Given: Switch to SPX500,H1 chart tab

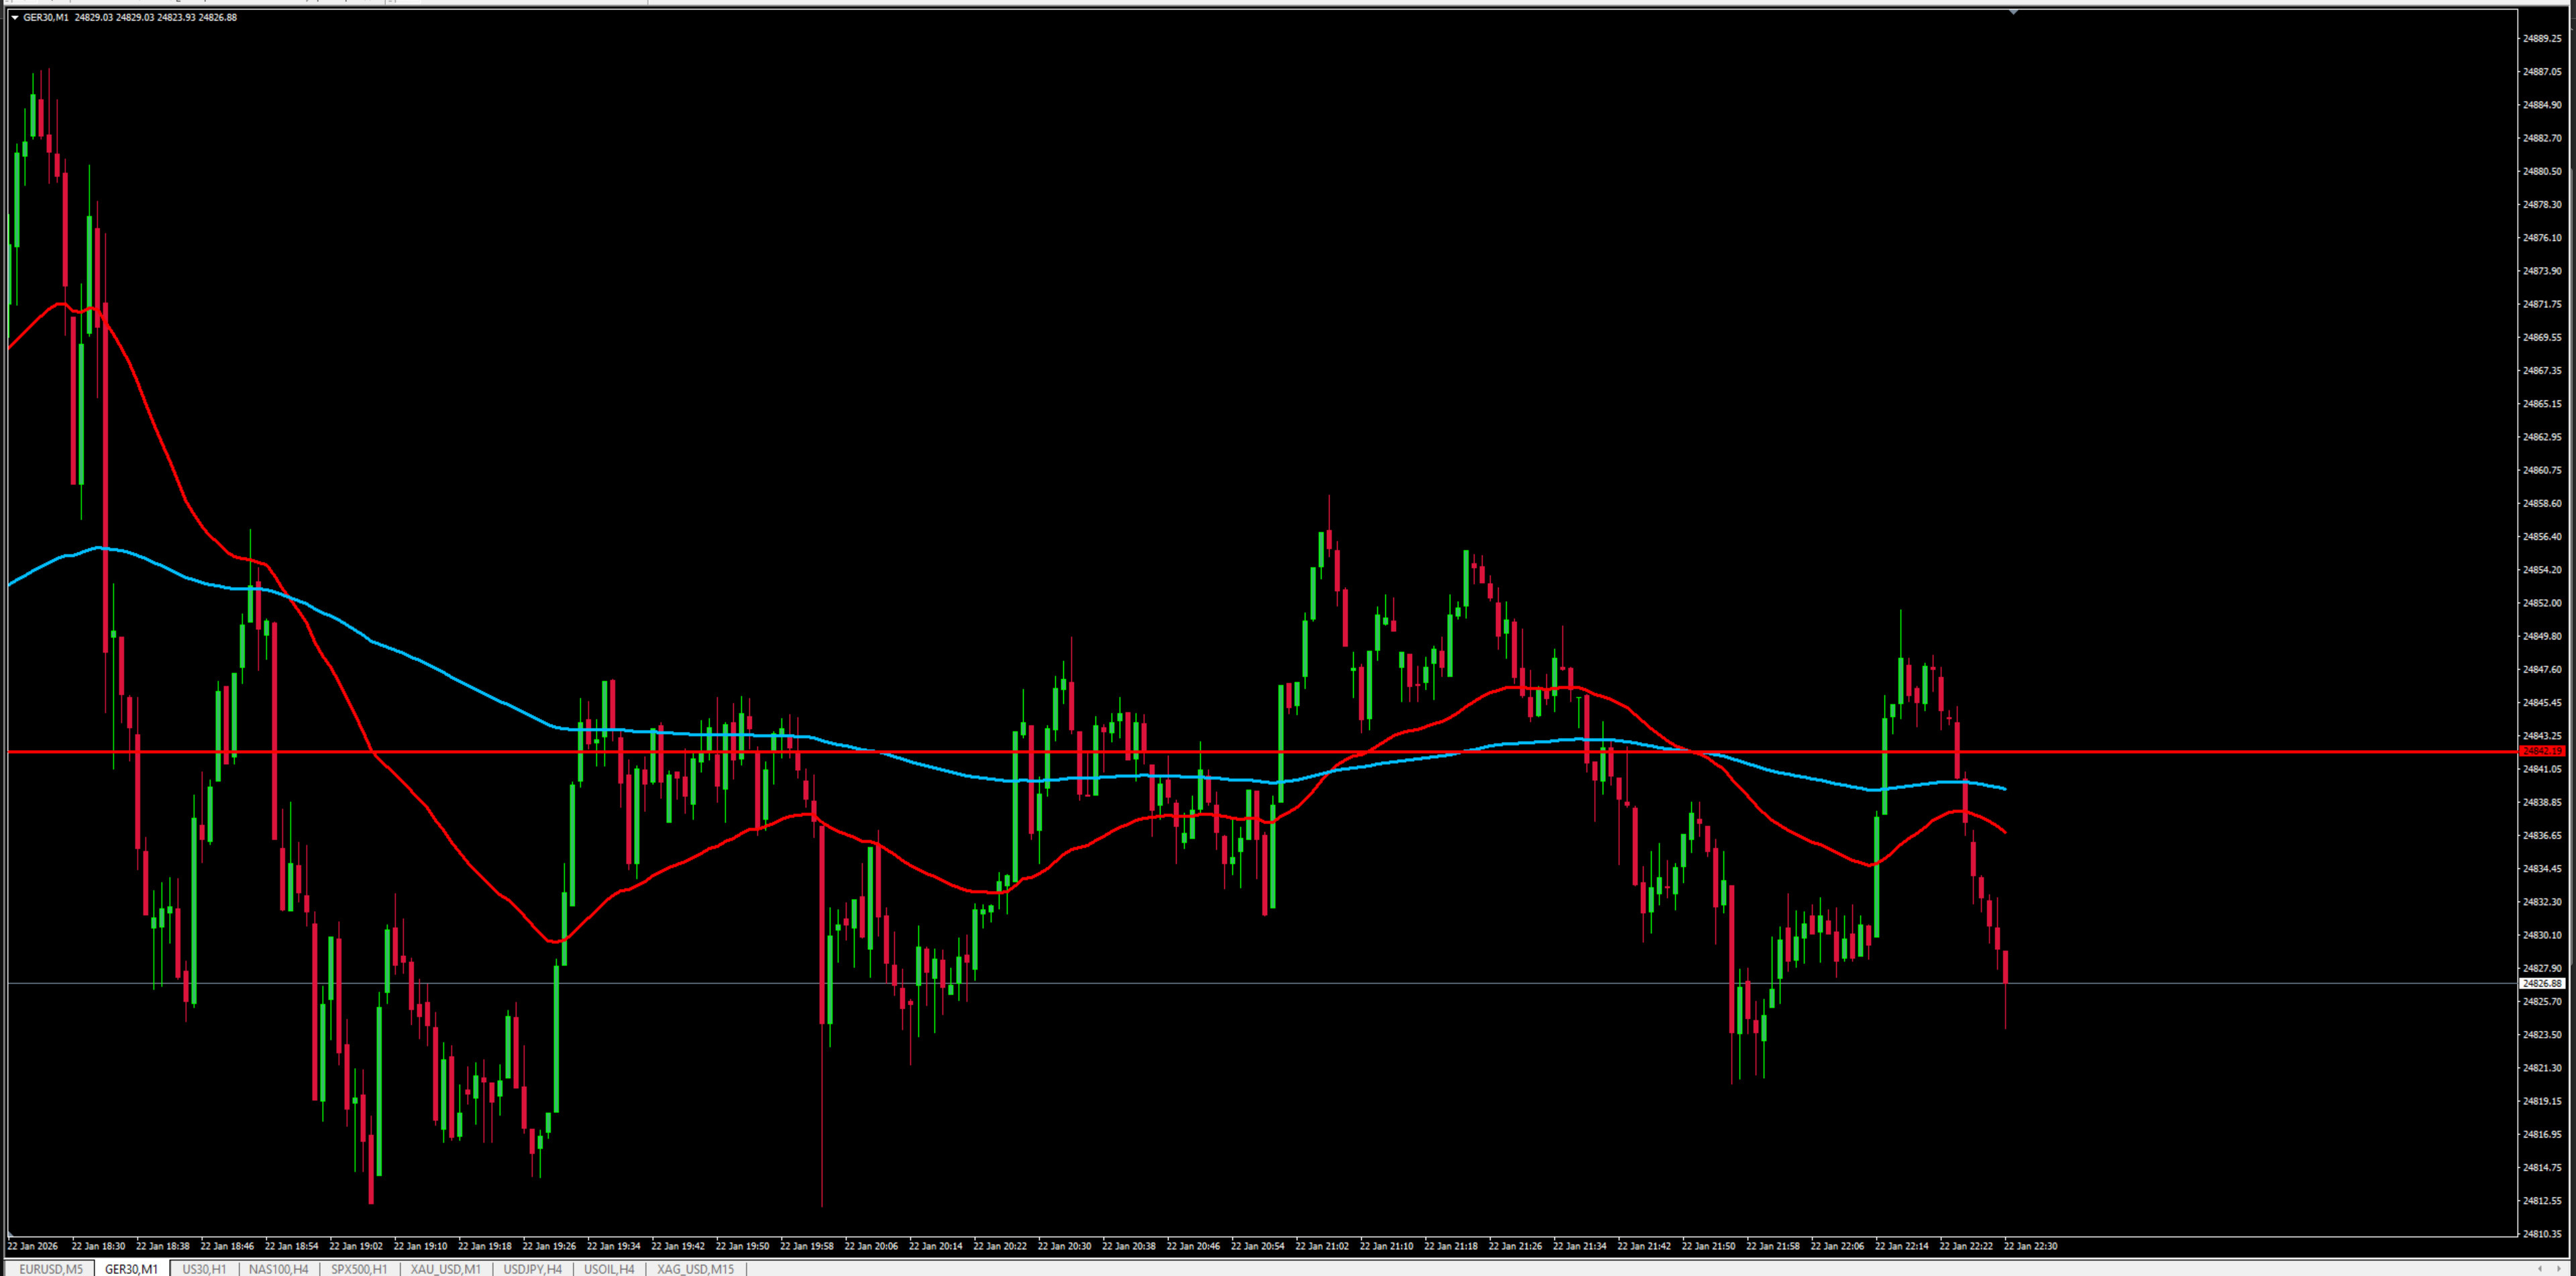Looking at the screenshot, I should (x=359, y=1269).
